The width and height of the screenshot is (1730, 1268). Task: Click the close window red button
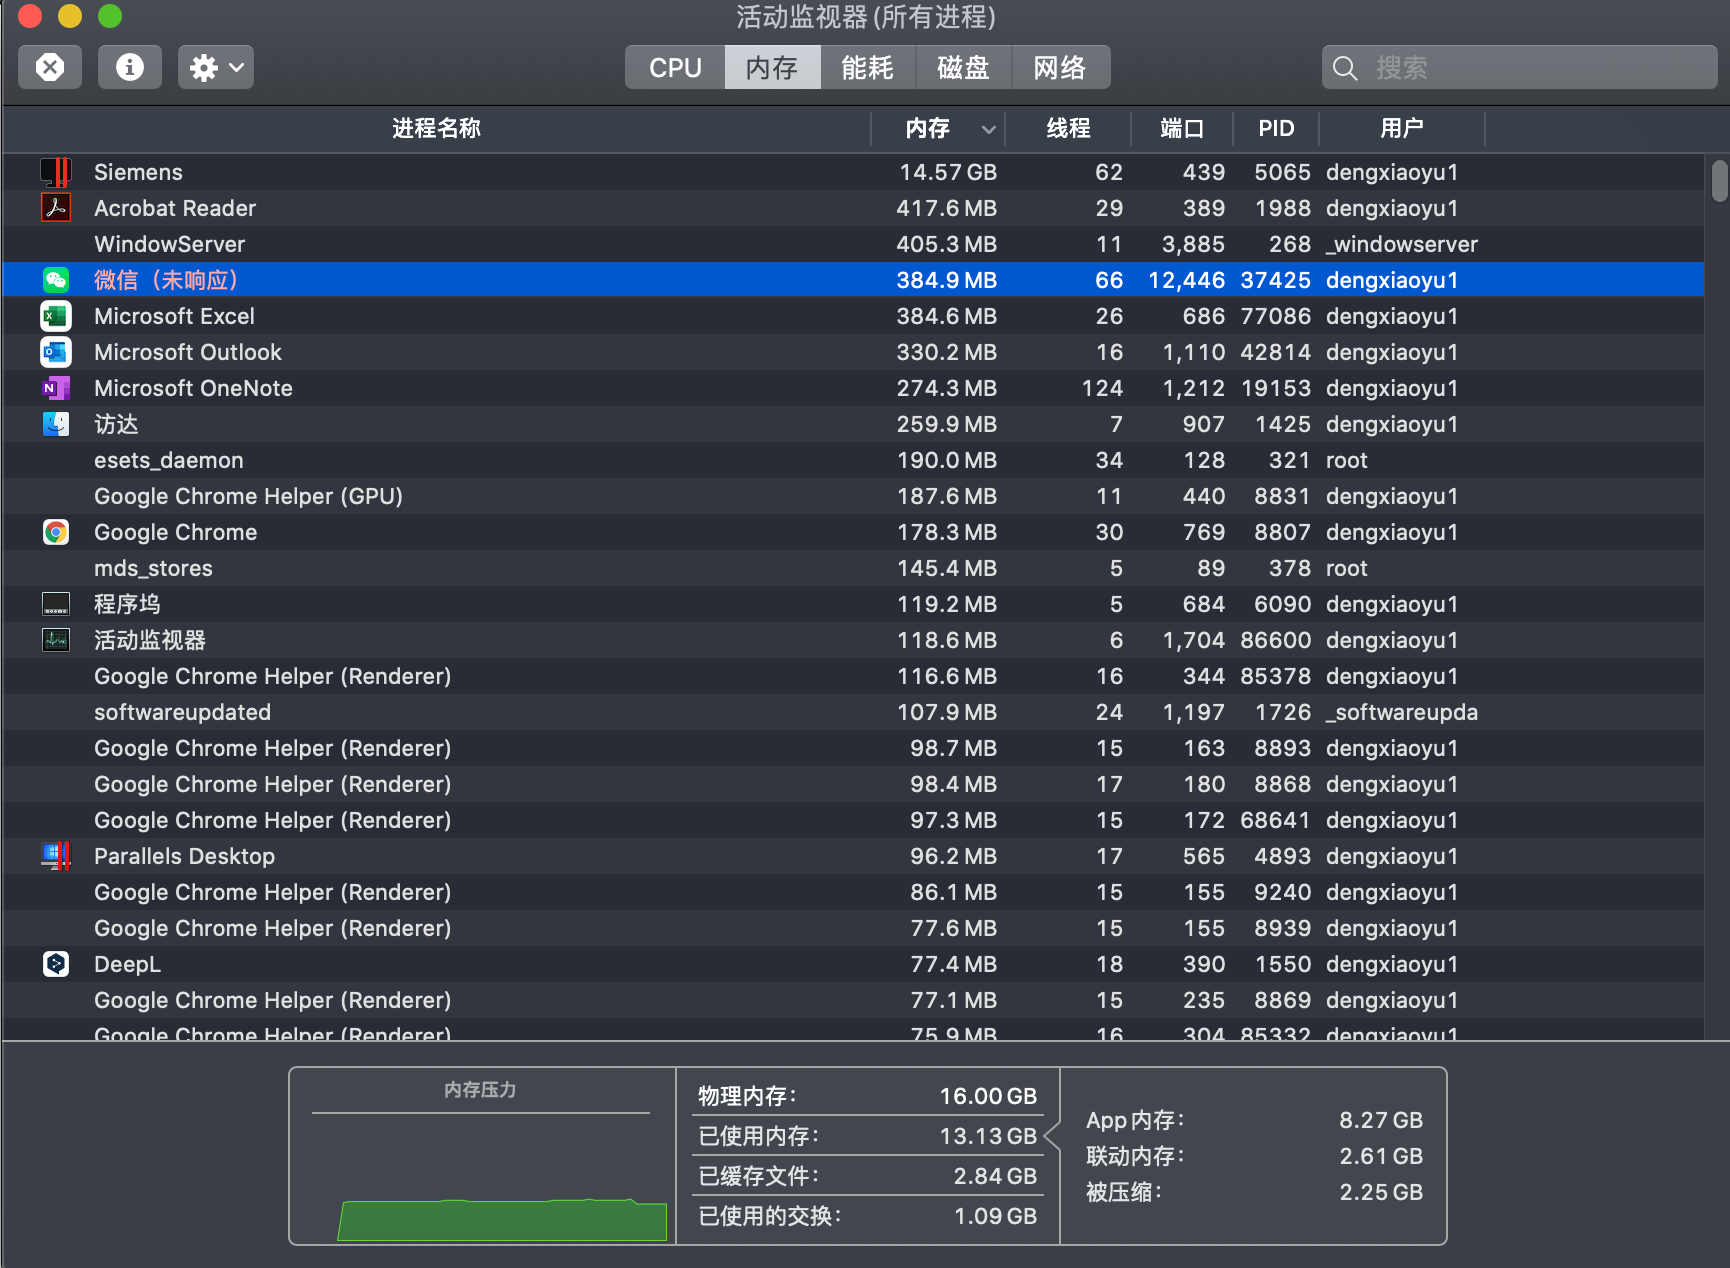[x=30, y=16]
